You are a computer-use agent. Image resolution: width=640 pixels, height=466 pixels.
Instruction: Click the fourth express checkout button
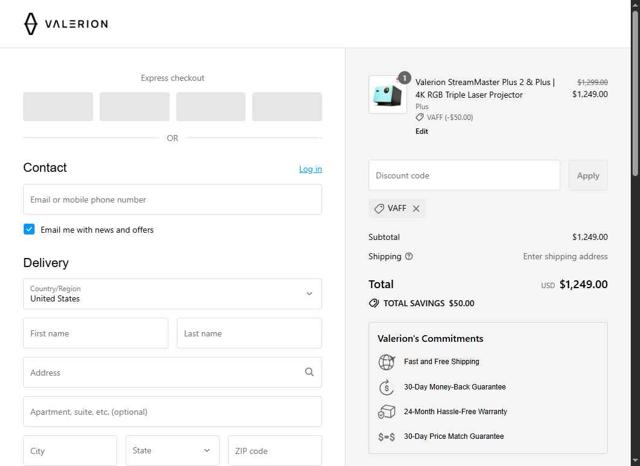click(287, 107)
